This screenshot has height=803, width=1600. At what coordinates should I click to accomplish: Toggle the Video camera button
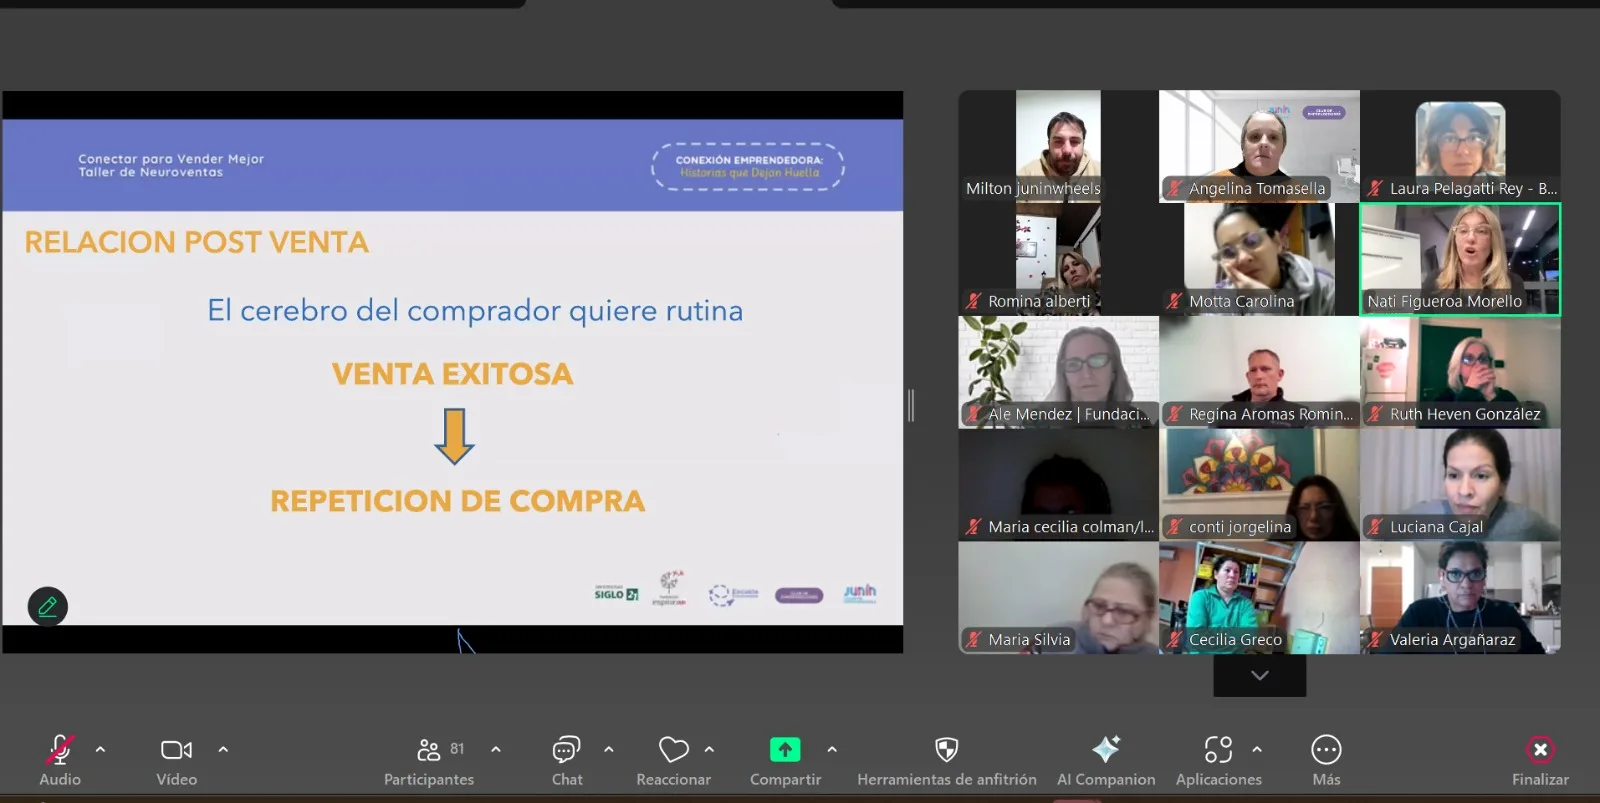click(176, 759)
